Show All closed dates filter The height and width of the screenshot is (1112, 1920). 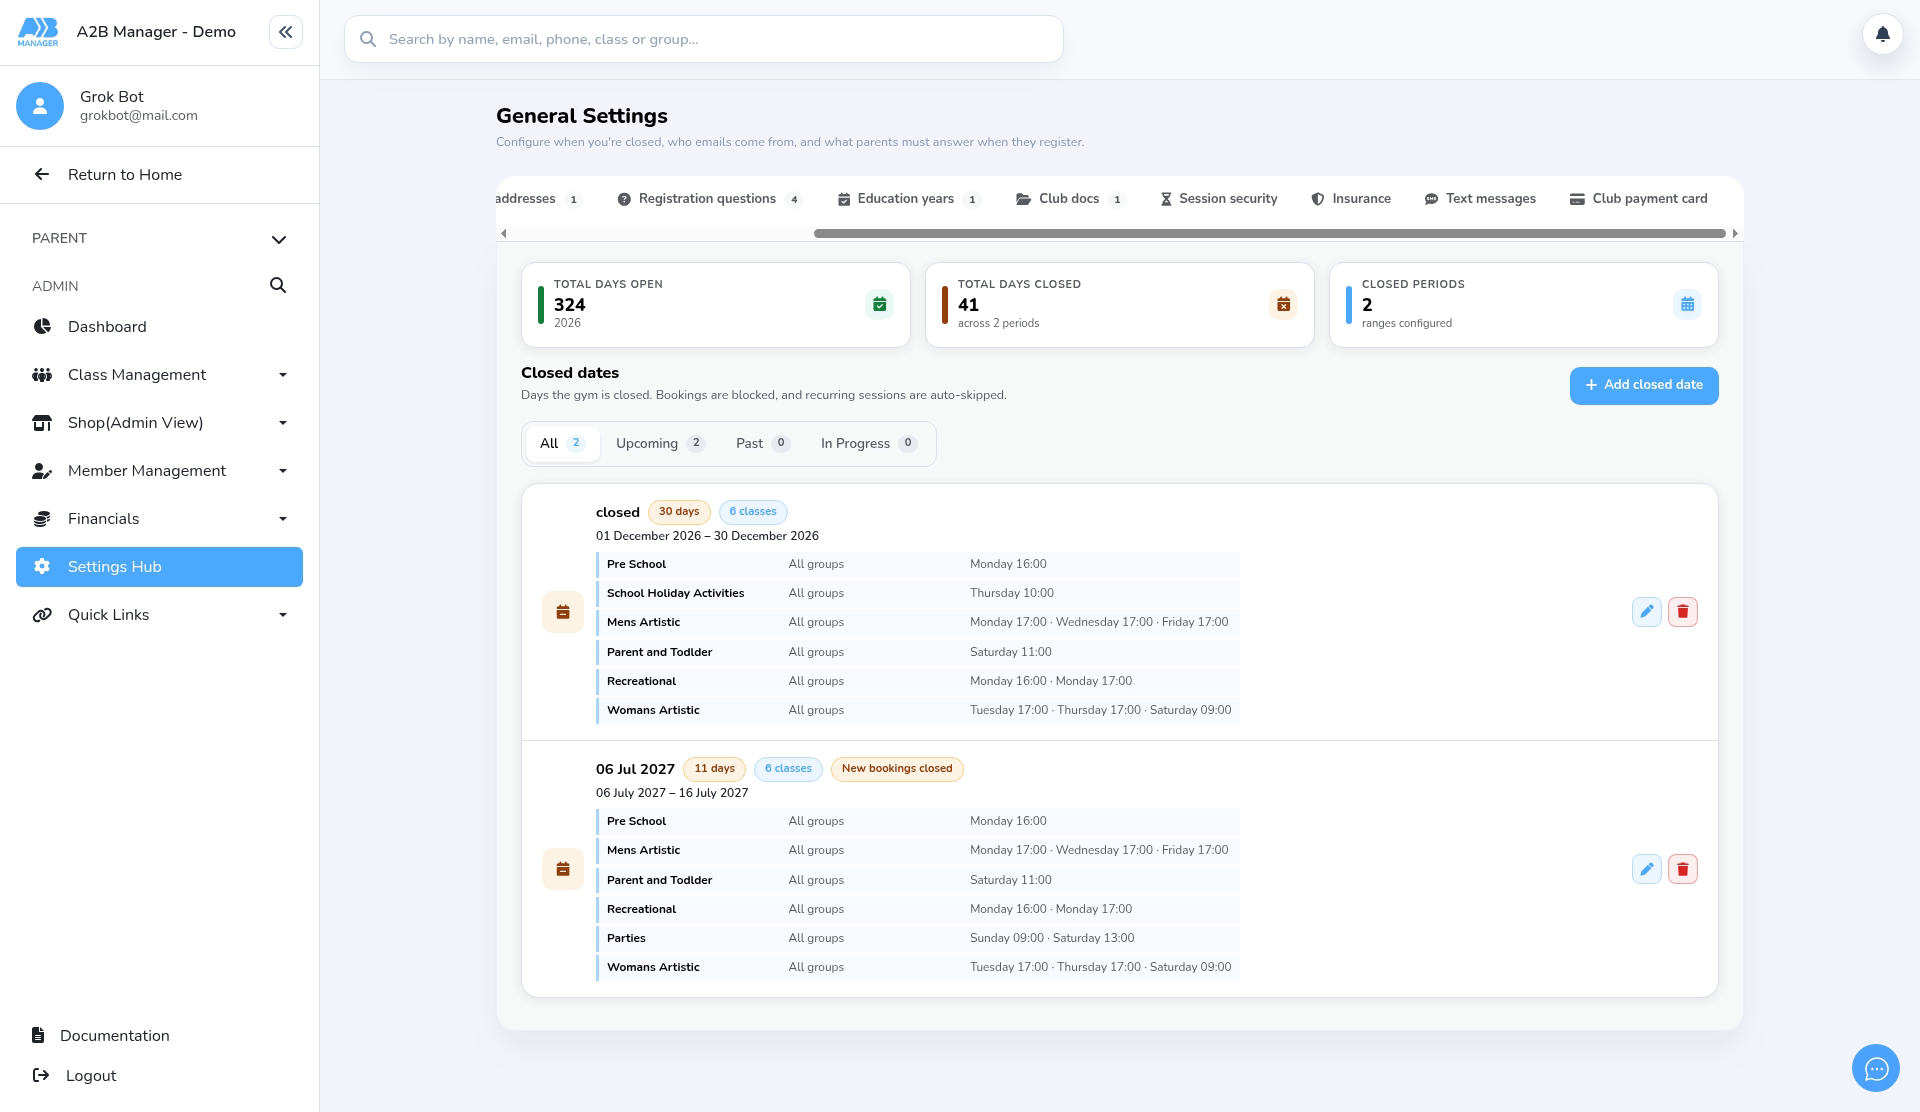click(x=562, y=443)
